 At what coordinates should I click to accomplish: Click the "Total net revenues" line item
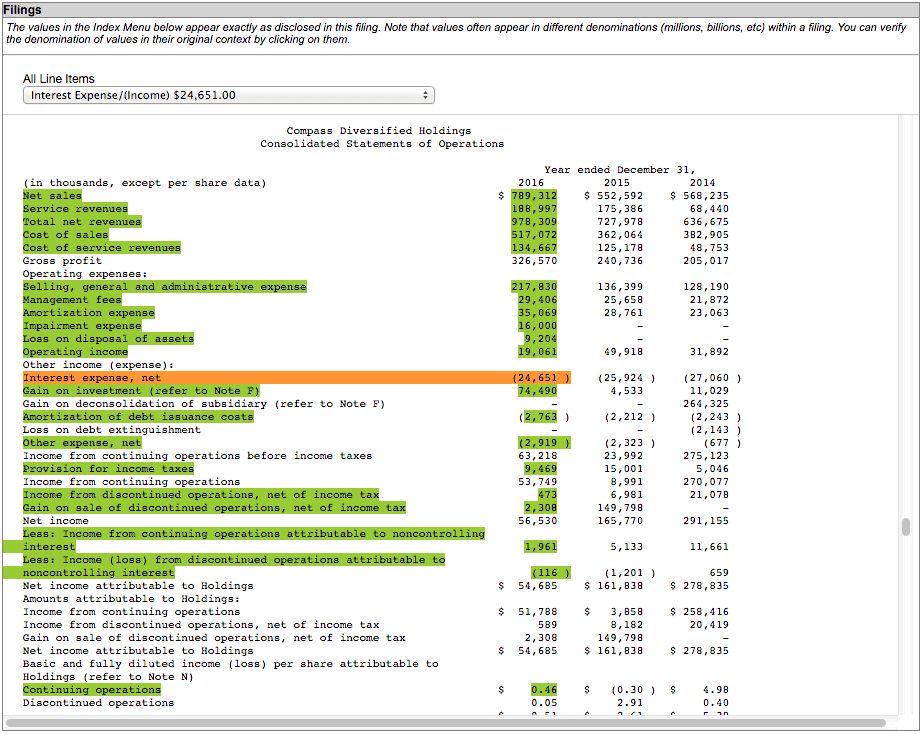tap(82, 222)
